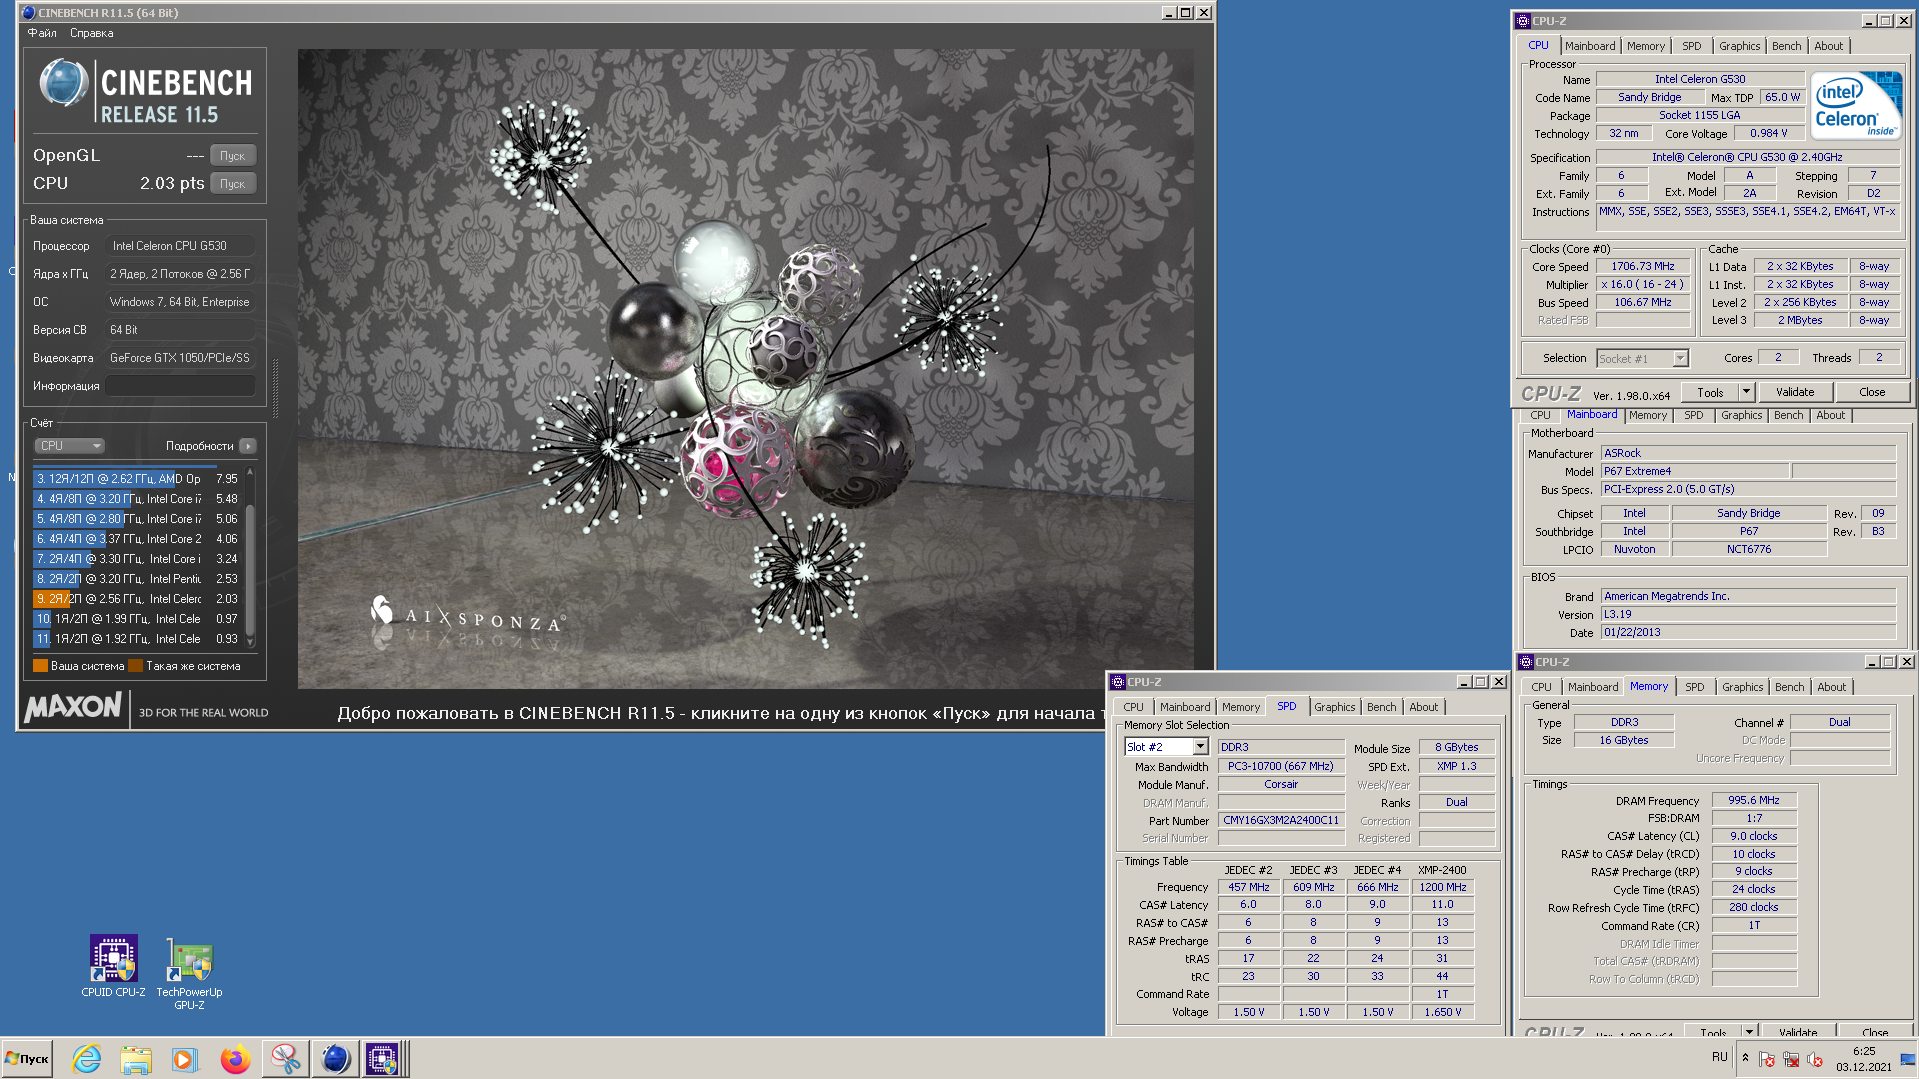Click the 1706.73 MHz core speed value
Image resolution: width=1919 pixels, height=1079 pixels.
1643,266
